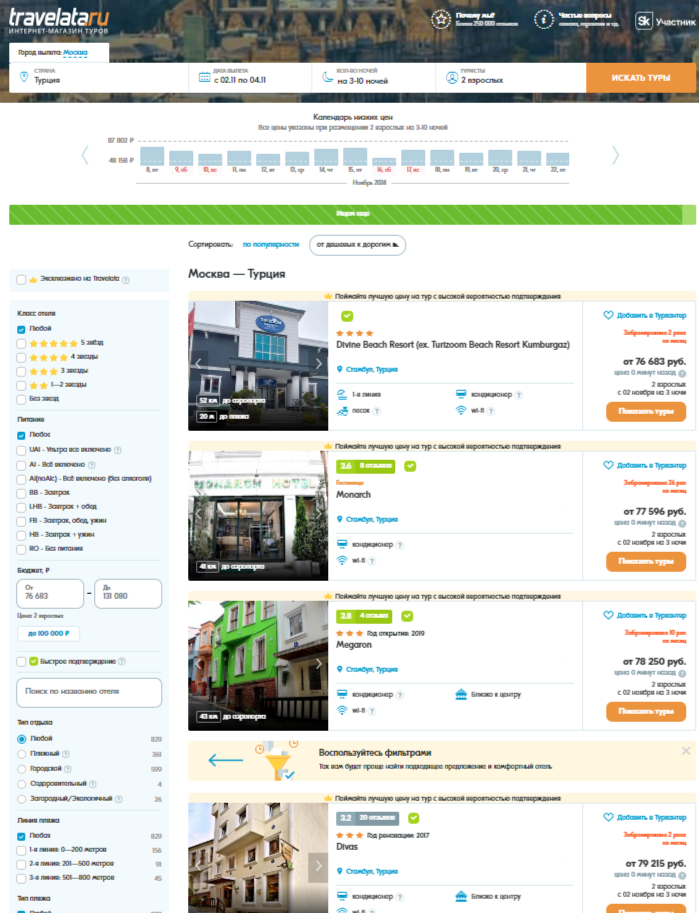Next photo arrow on Divas image
This screenshot has width=699, height=913.
tap(318, 866)
